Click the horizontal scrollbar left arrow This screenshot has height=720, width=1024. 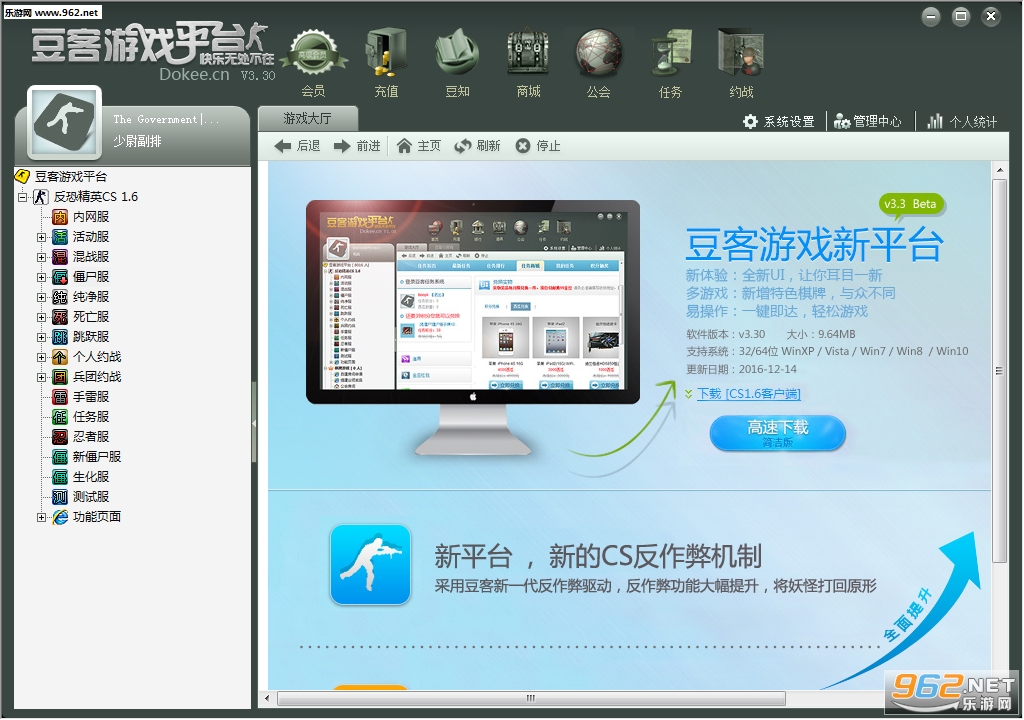point(267,698)
